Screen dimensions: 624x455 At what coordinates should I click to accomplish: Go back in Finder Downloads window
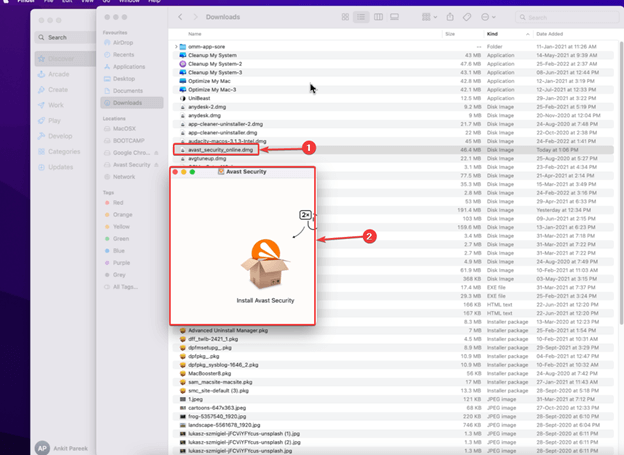180,17
